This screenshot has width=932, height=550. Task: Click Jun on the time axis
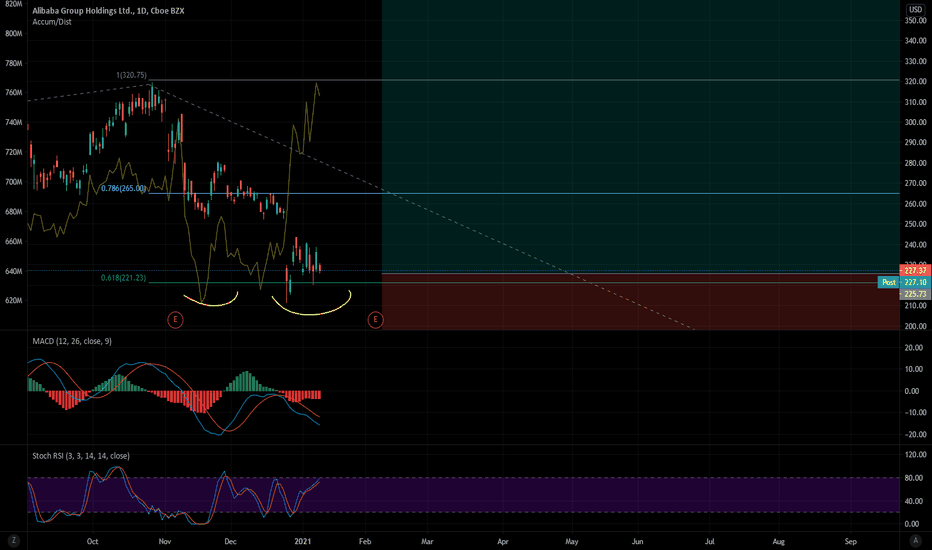coord(637,542)
